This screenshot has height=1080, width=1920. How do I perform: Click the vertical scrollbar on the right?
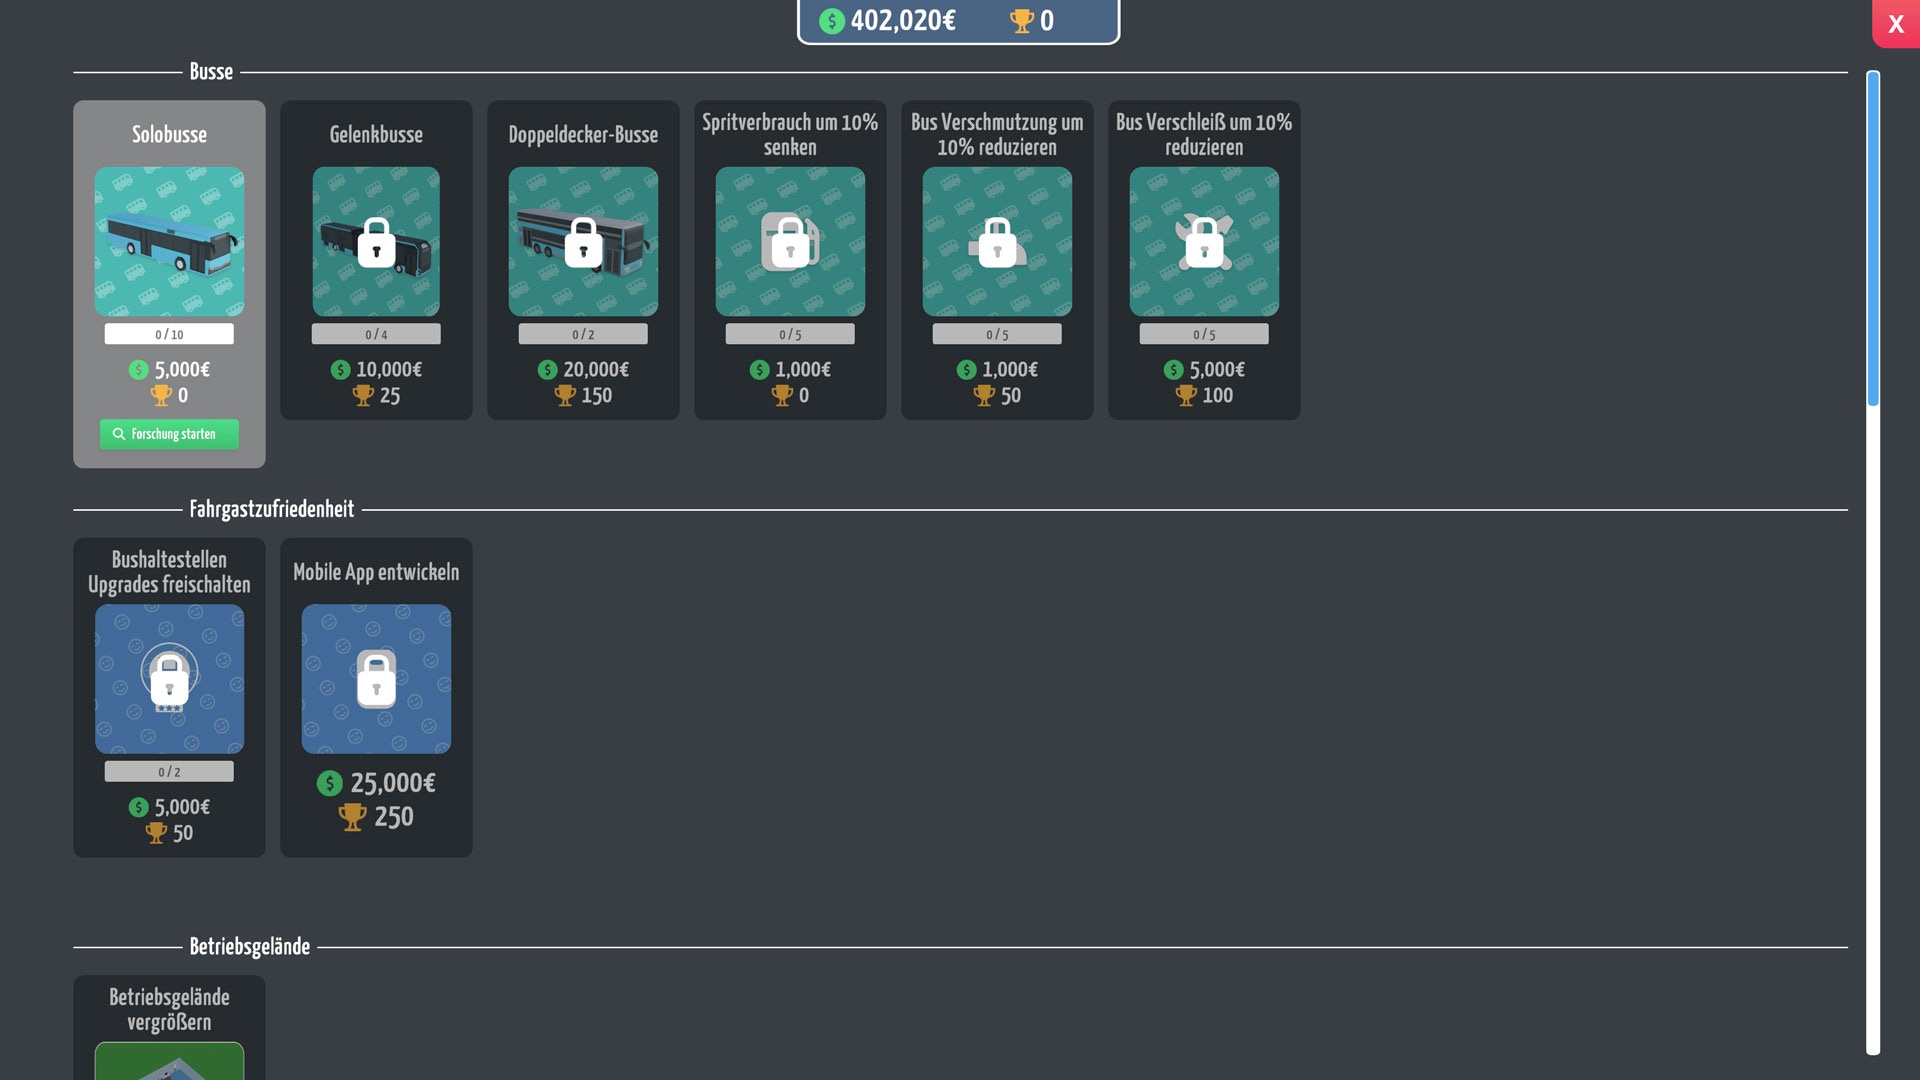1872,240
